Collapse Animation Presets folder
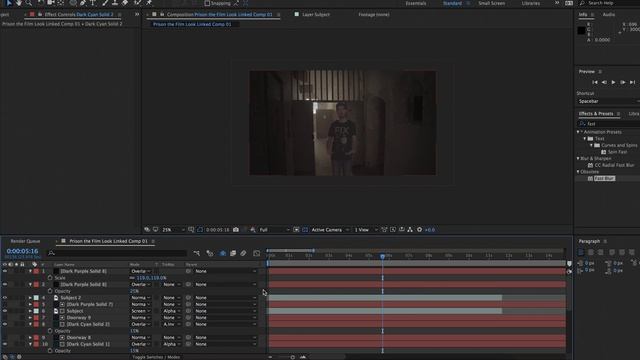This screenshot has width=640, height=360. pyautogui.click(x=578, y=132)
